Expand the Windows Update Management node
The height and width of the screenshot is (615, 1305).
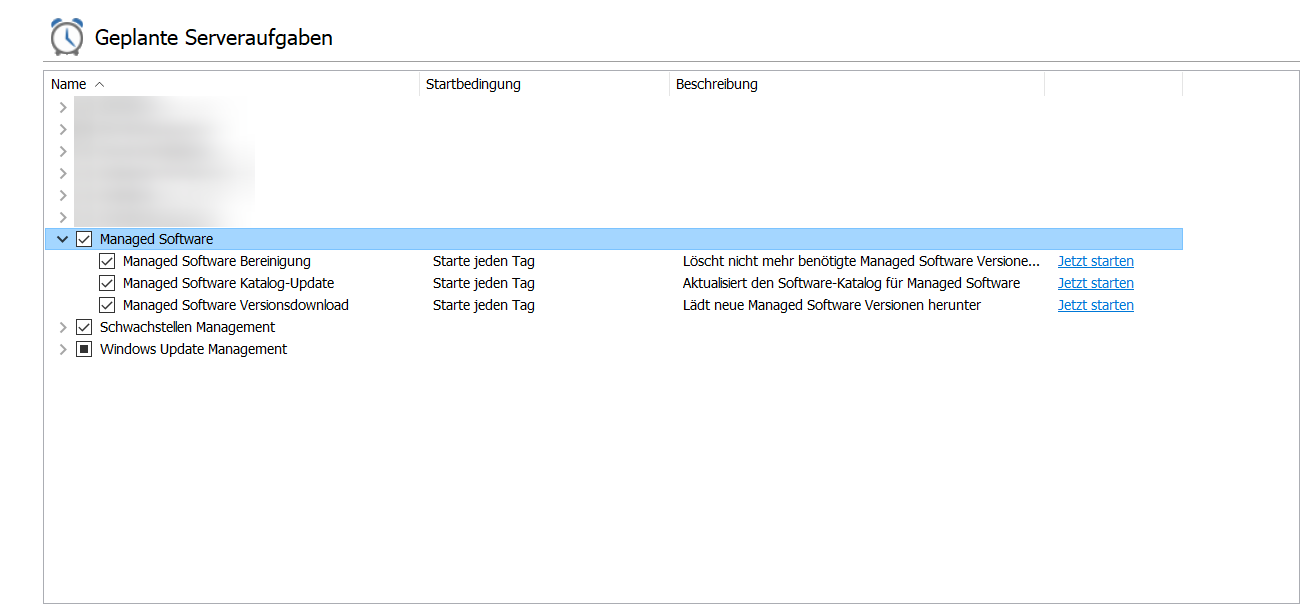[x=63, y=349]
